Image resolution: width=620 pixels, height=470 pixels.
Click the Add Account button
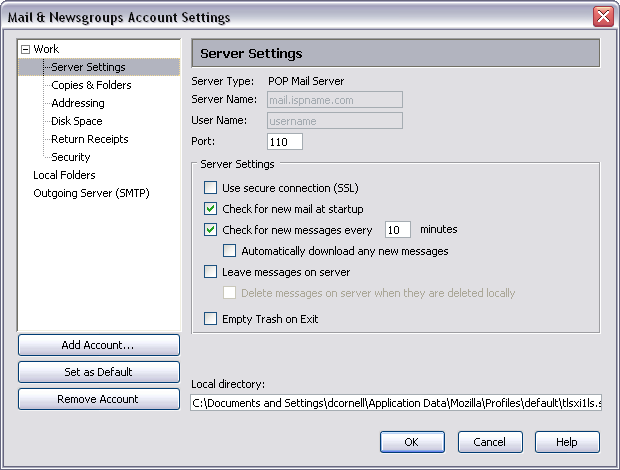coord(98,345)
